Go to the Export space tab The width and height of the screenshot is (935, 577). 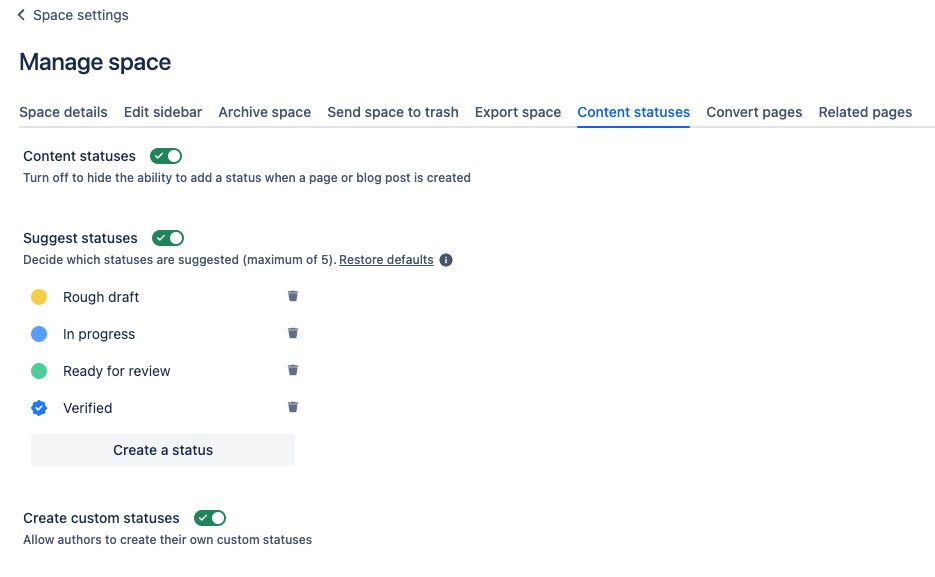click(518, 112)
